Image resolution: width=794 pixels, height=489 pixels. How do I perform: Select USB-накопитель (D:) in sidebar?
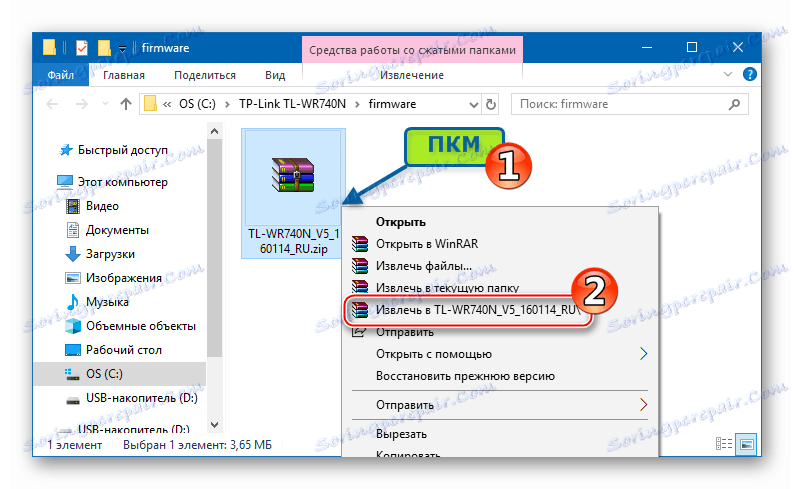141,398
